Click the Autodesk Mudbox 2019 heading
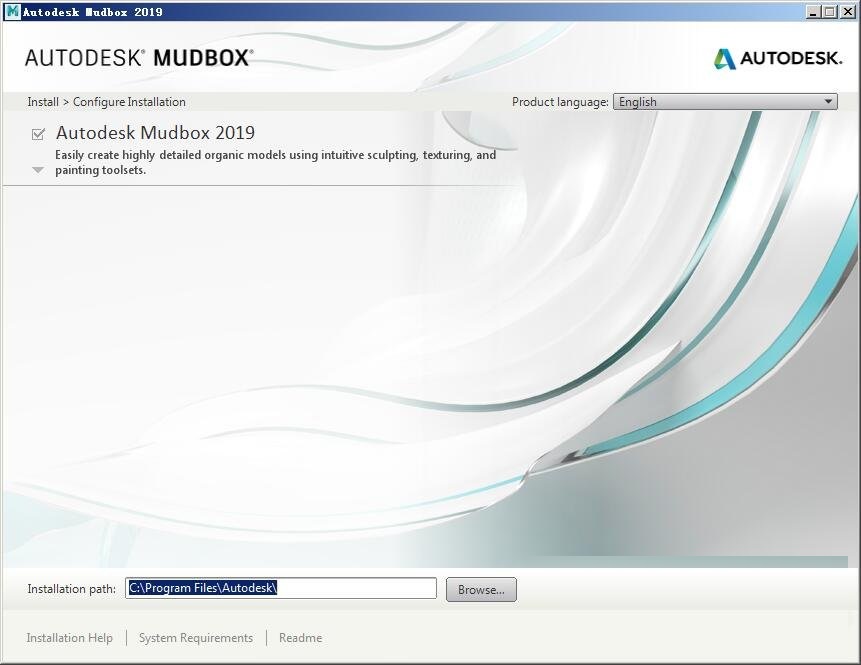 (x=156, y=132)
